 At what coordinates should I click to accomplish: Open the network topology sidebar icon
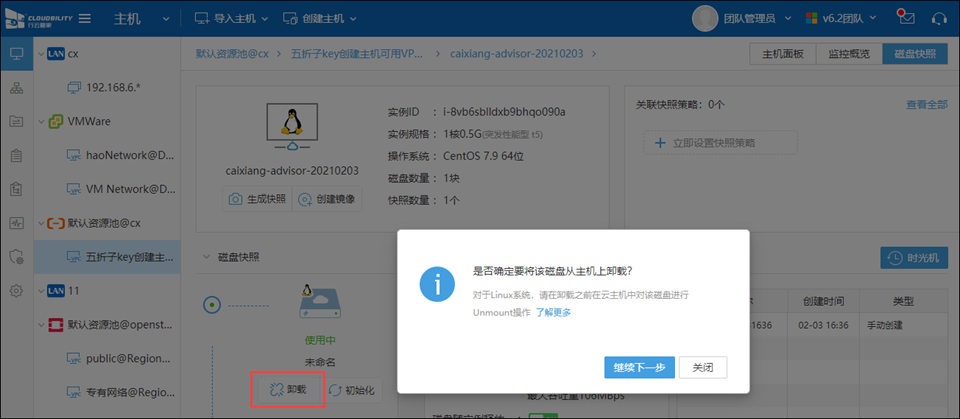point(16,88)
